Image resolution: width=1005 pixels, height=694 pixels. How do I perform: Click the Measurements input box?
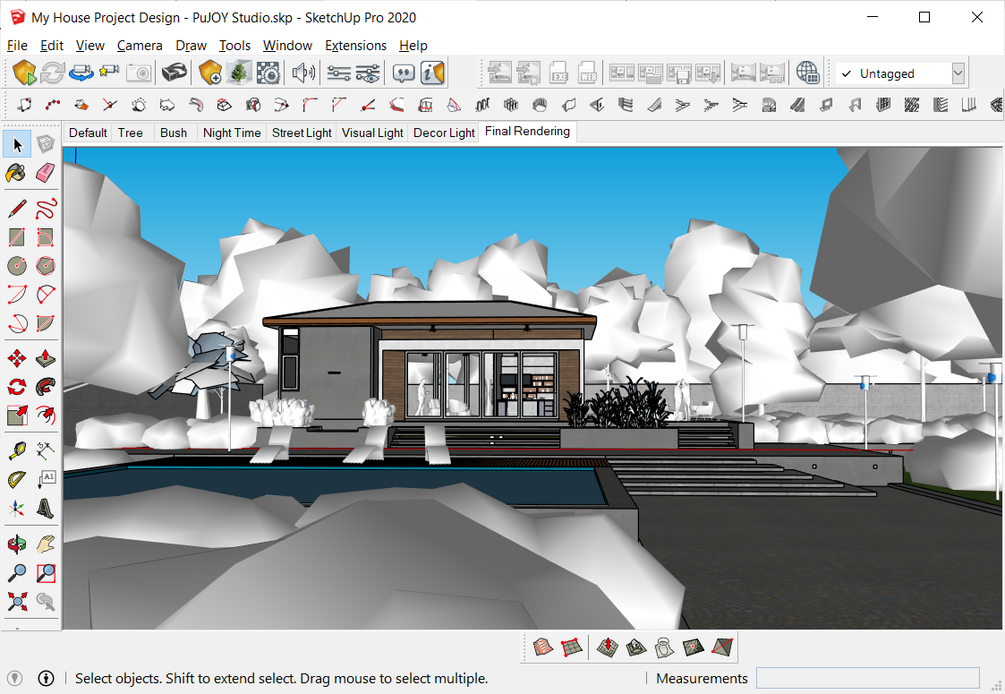coord(868,678)
